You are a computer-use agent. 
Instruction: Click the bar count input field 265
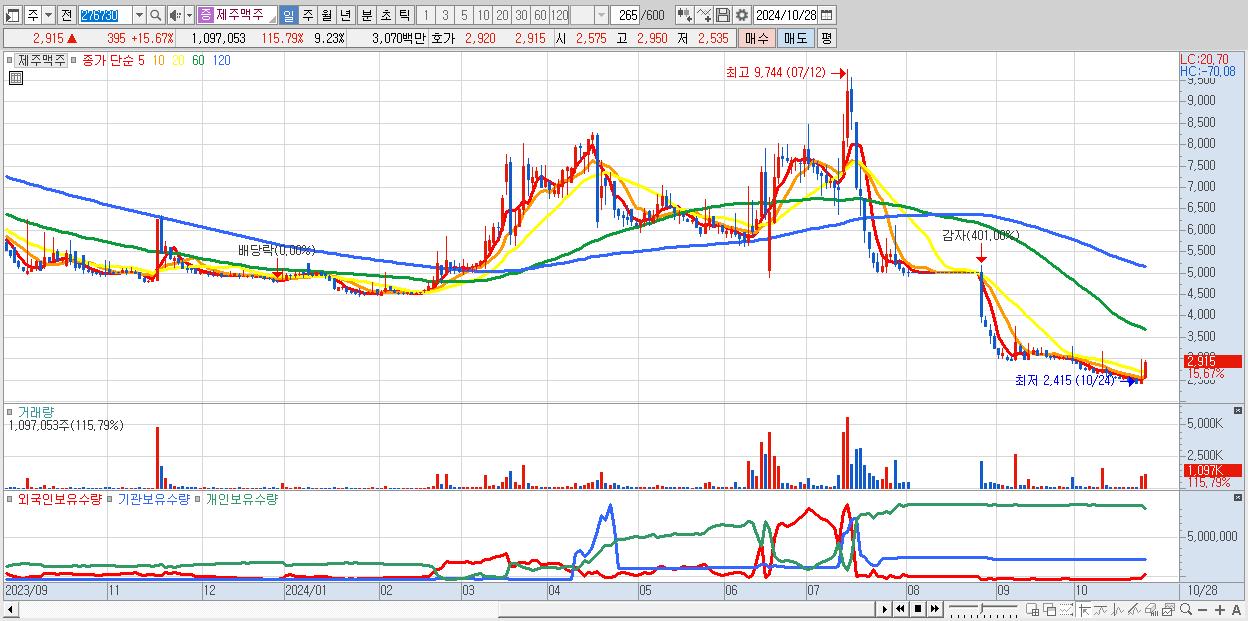coord(625,15)
